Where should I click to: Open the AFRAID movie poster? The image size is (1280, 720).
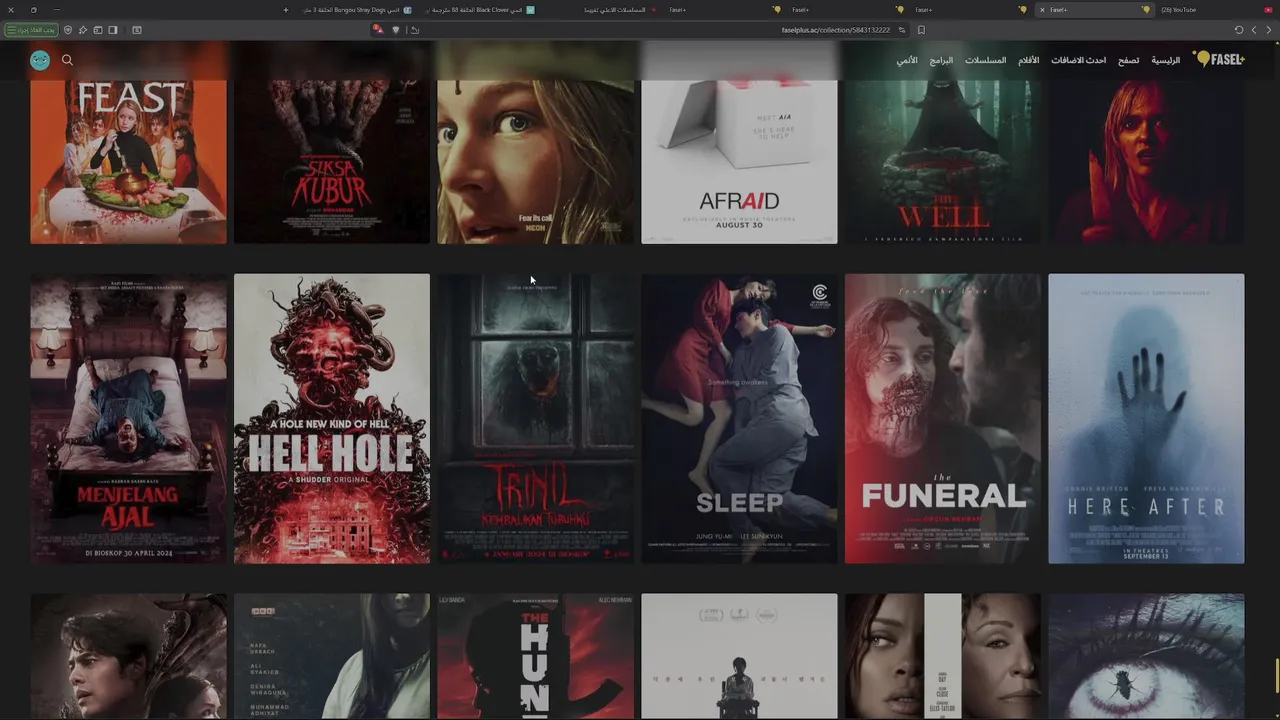pyautogui.click(x=739, y=160)
